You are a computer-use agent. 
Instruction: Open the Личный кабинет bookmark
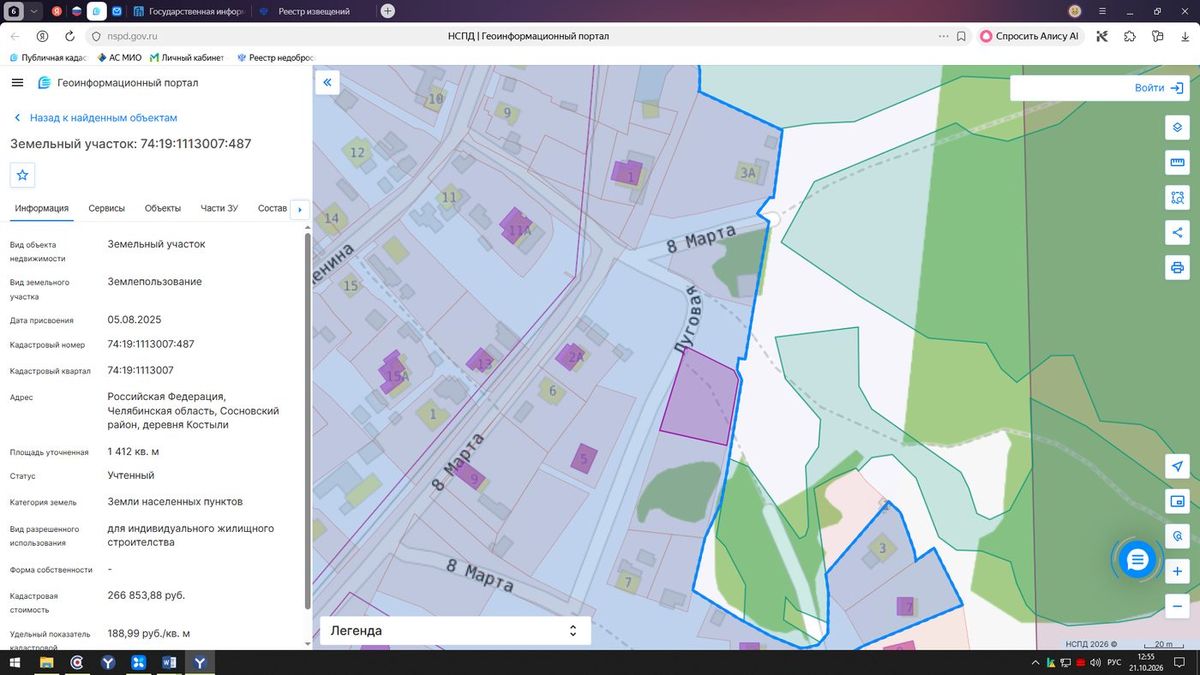click(x=186, y=58)
